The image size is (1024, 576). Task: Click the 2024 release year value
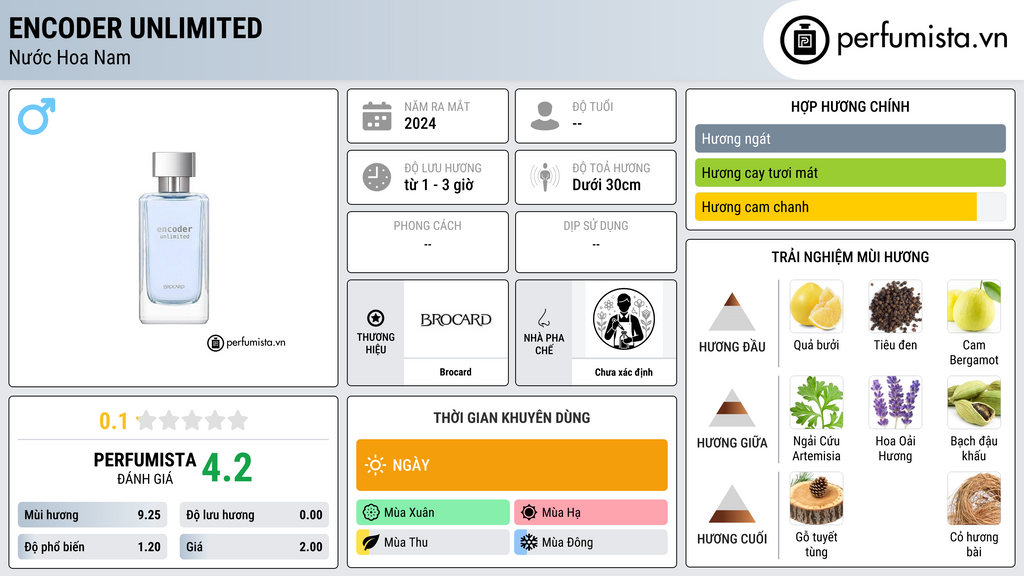pos(420,123)
